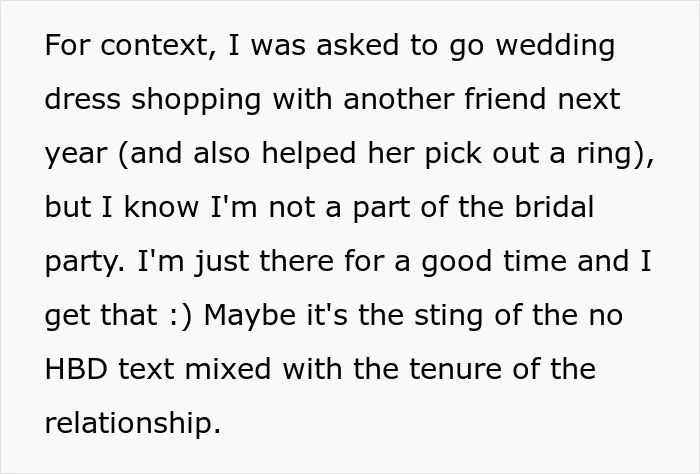Click the word "sting"
The height and width of the screenshot is (474, 700).
449,316
